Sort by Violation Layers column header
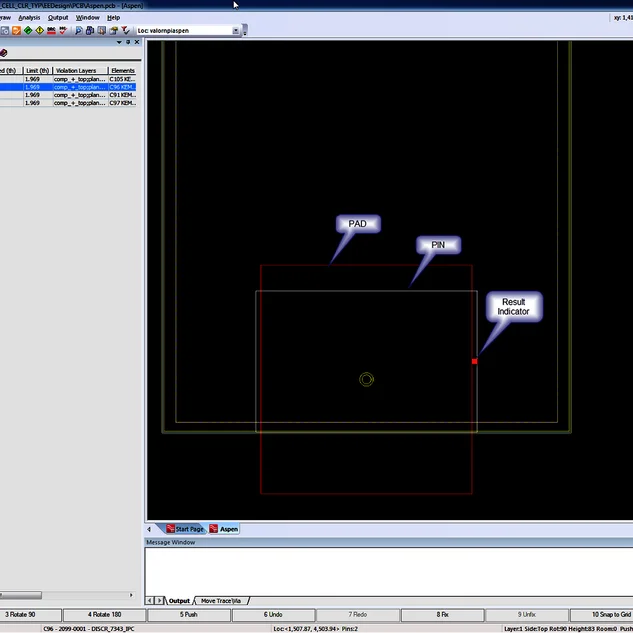 [80, 71]
